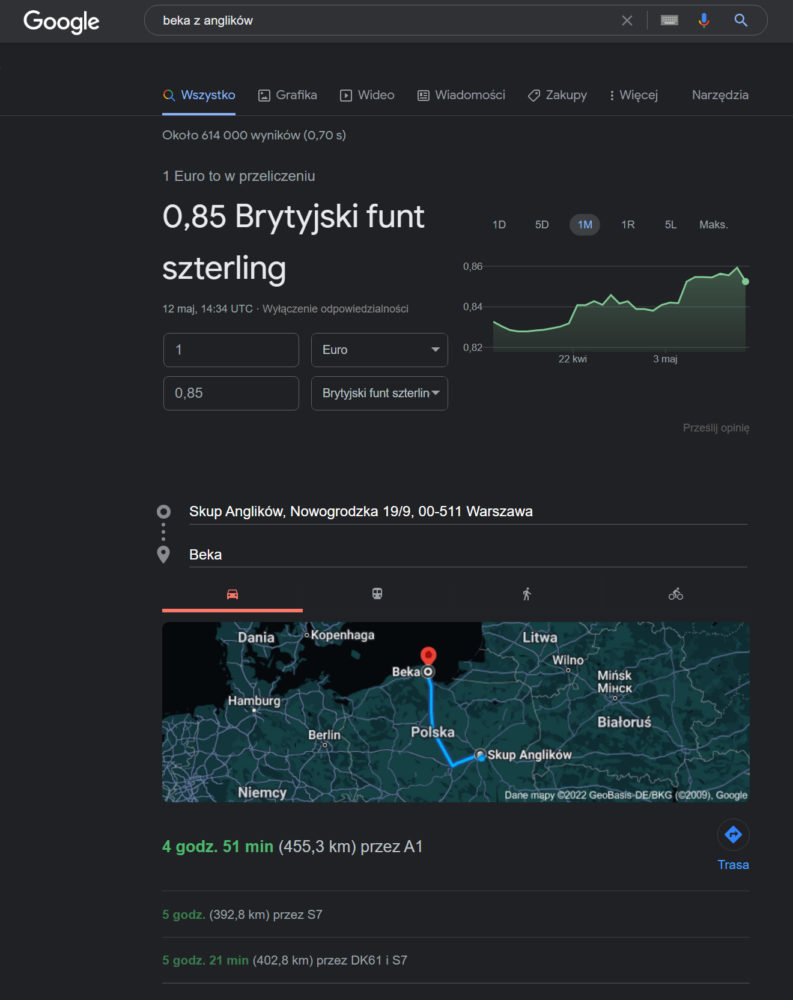Select public transit mode icon
The width and height of the screenshot is (793, 1000).
pyautogui.click(x=377, y=594)
